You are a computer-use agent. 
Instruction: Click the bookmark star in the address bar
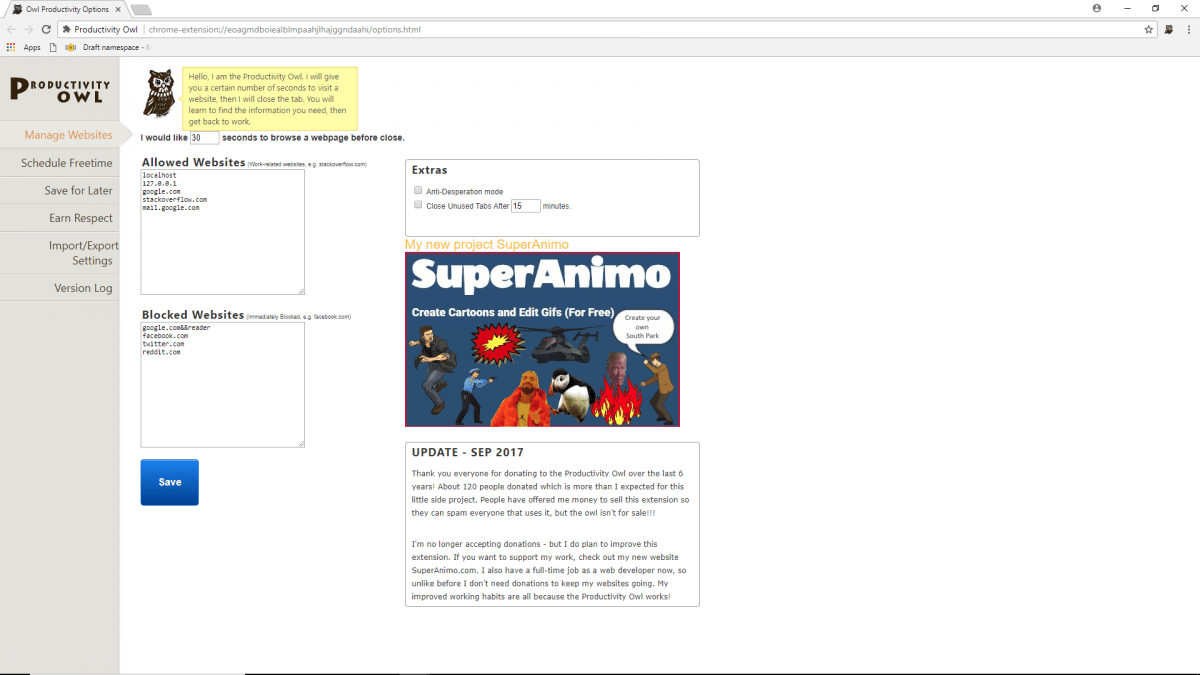[x=1148, y=29]
